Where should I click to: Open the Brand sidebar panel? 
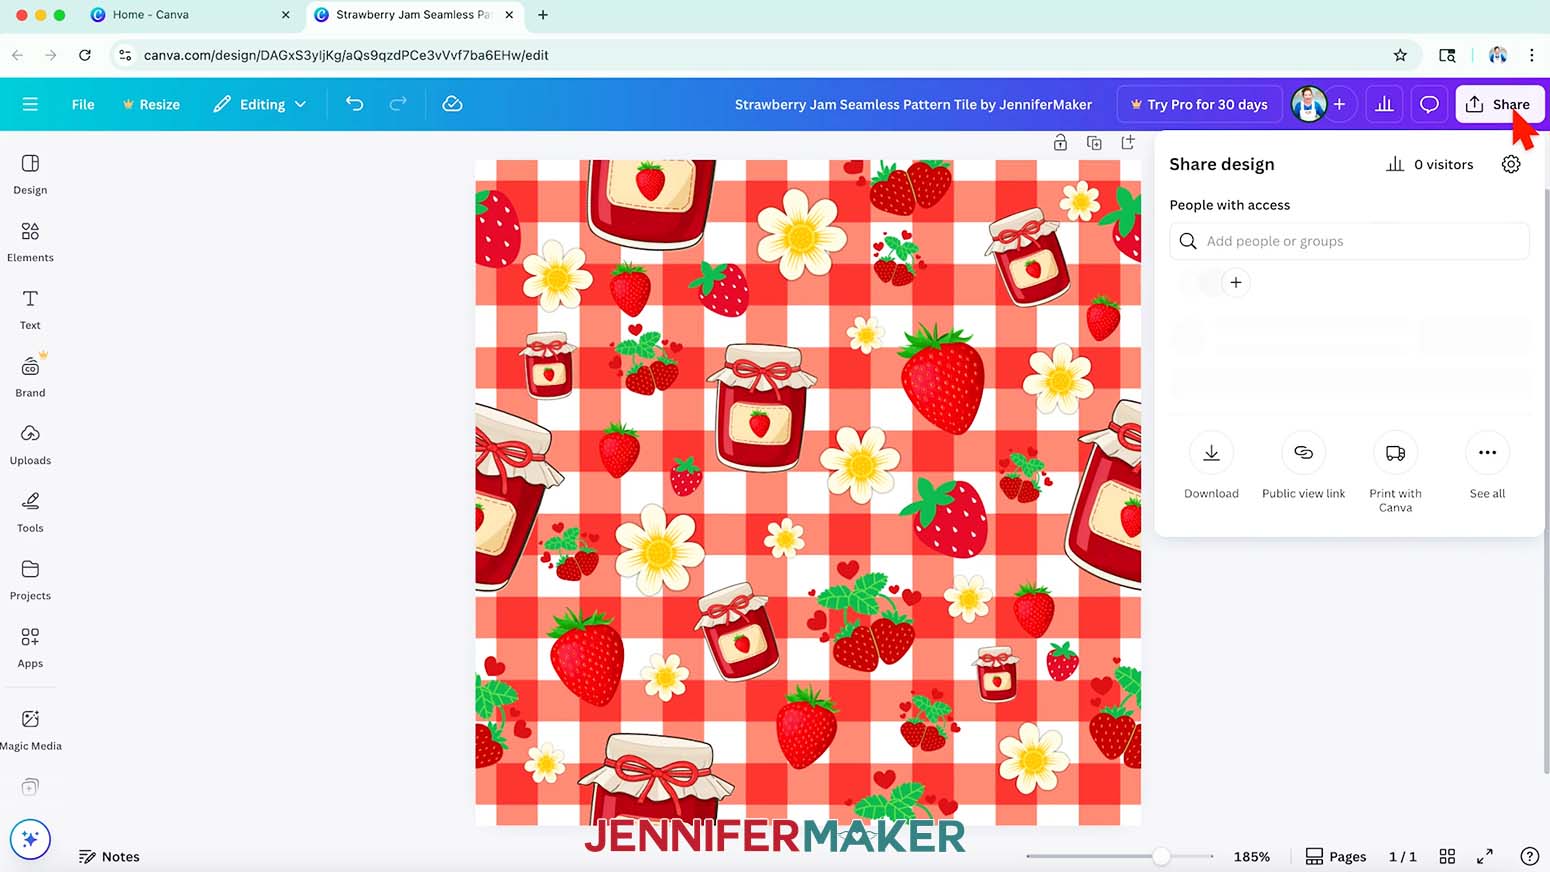(30, 377)
